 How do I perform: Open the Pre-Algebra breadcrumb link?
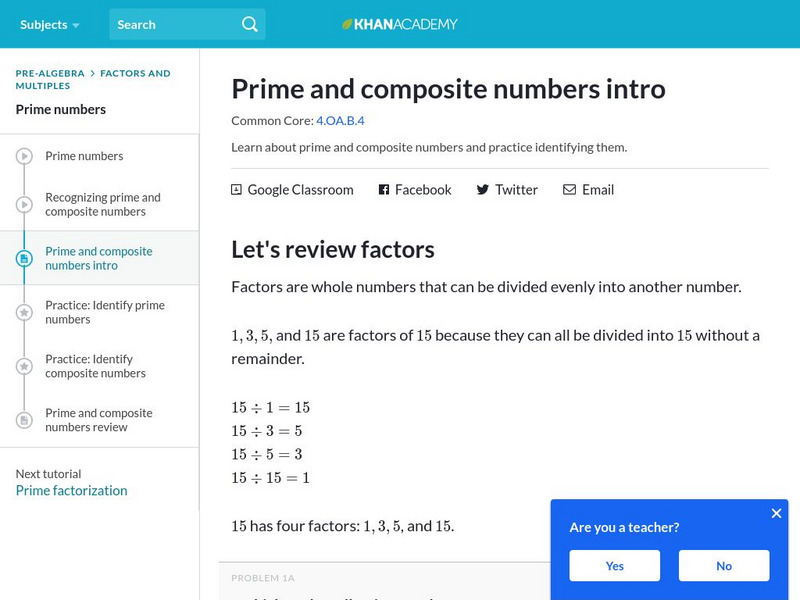[x=50, y=73]
